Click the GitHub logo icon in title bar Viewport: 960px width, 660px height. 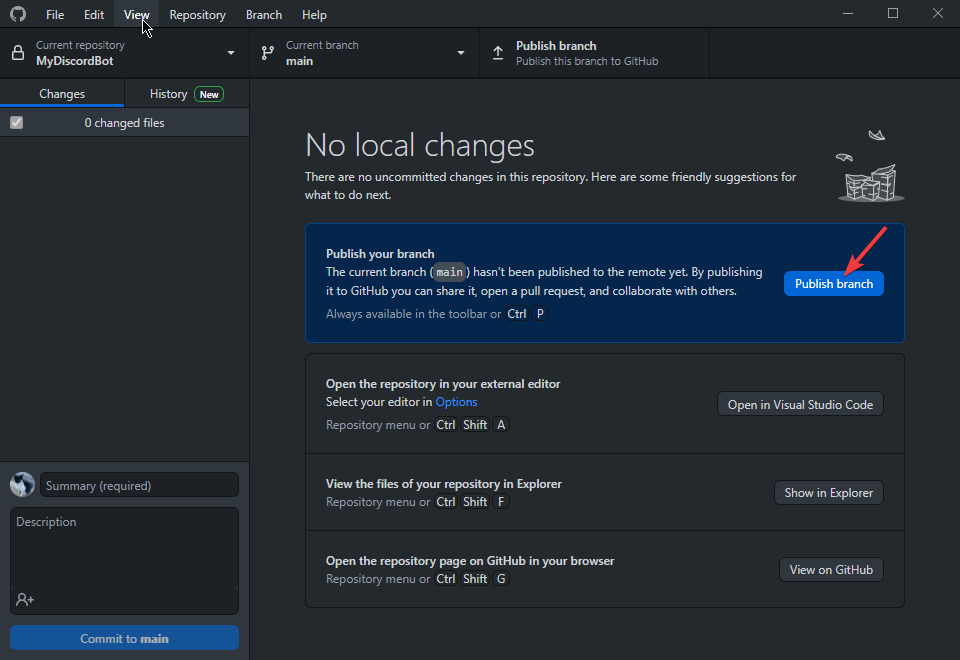click(x=18, y=14)
